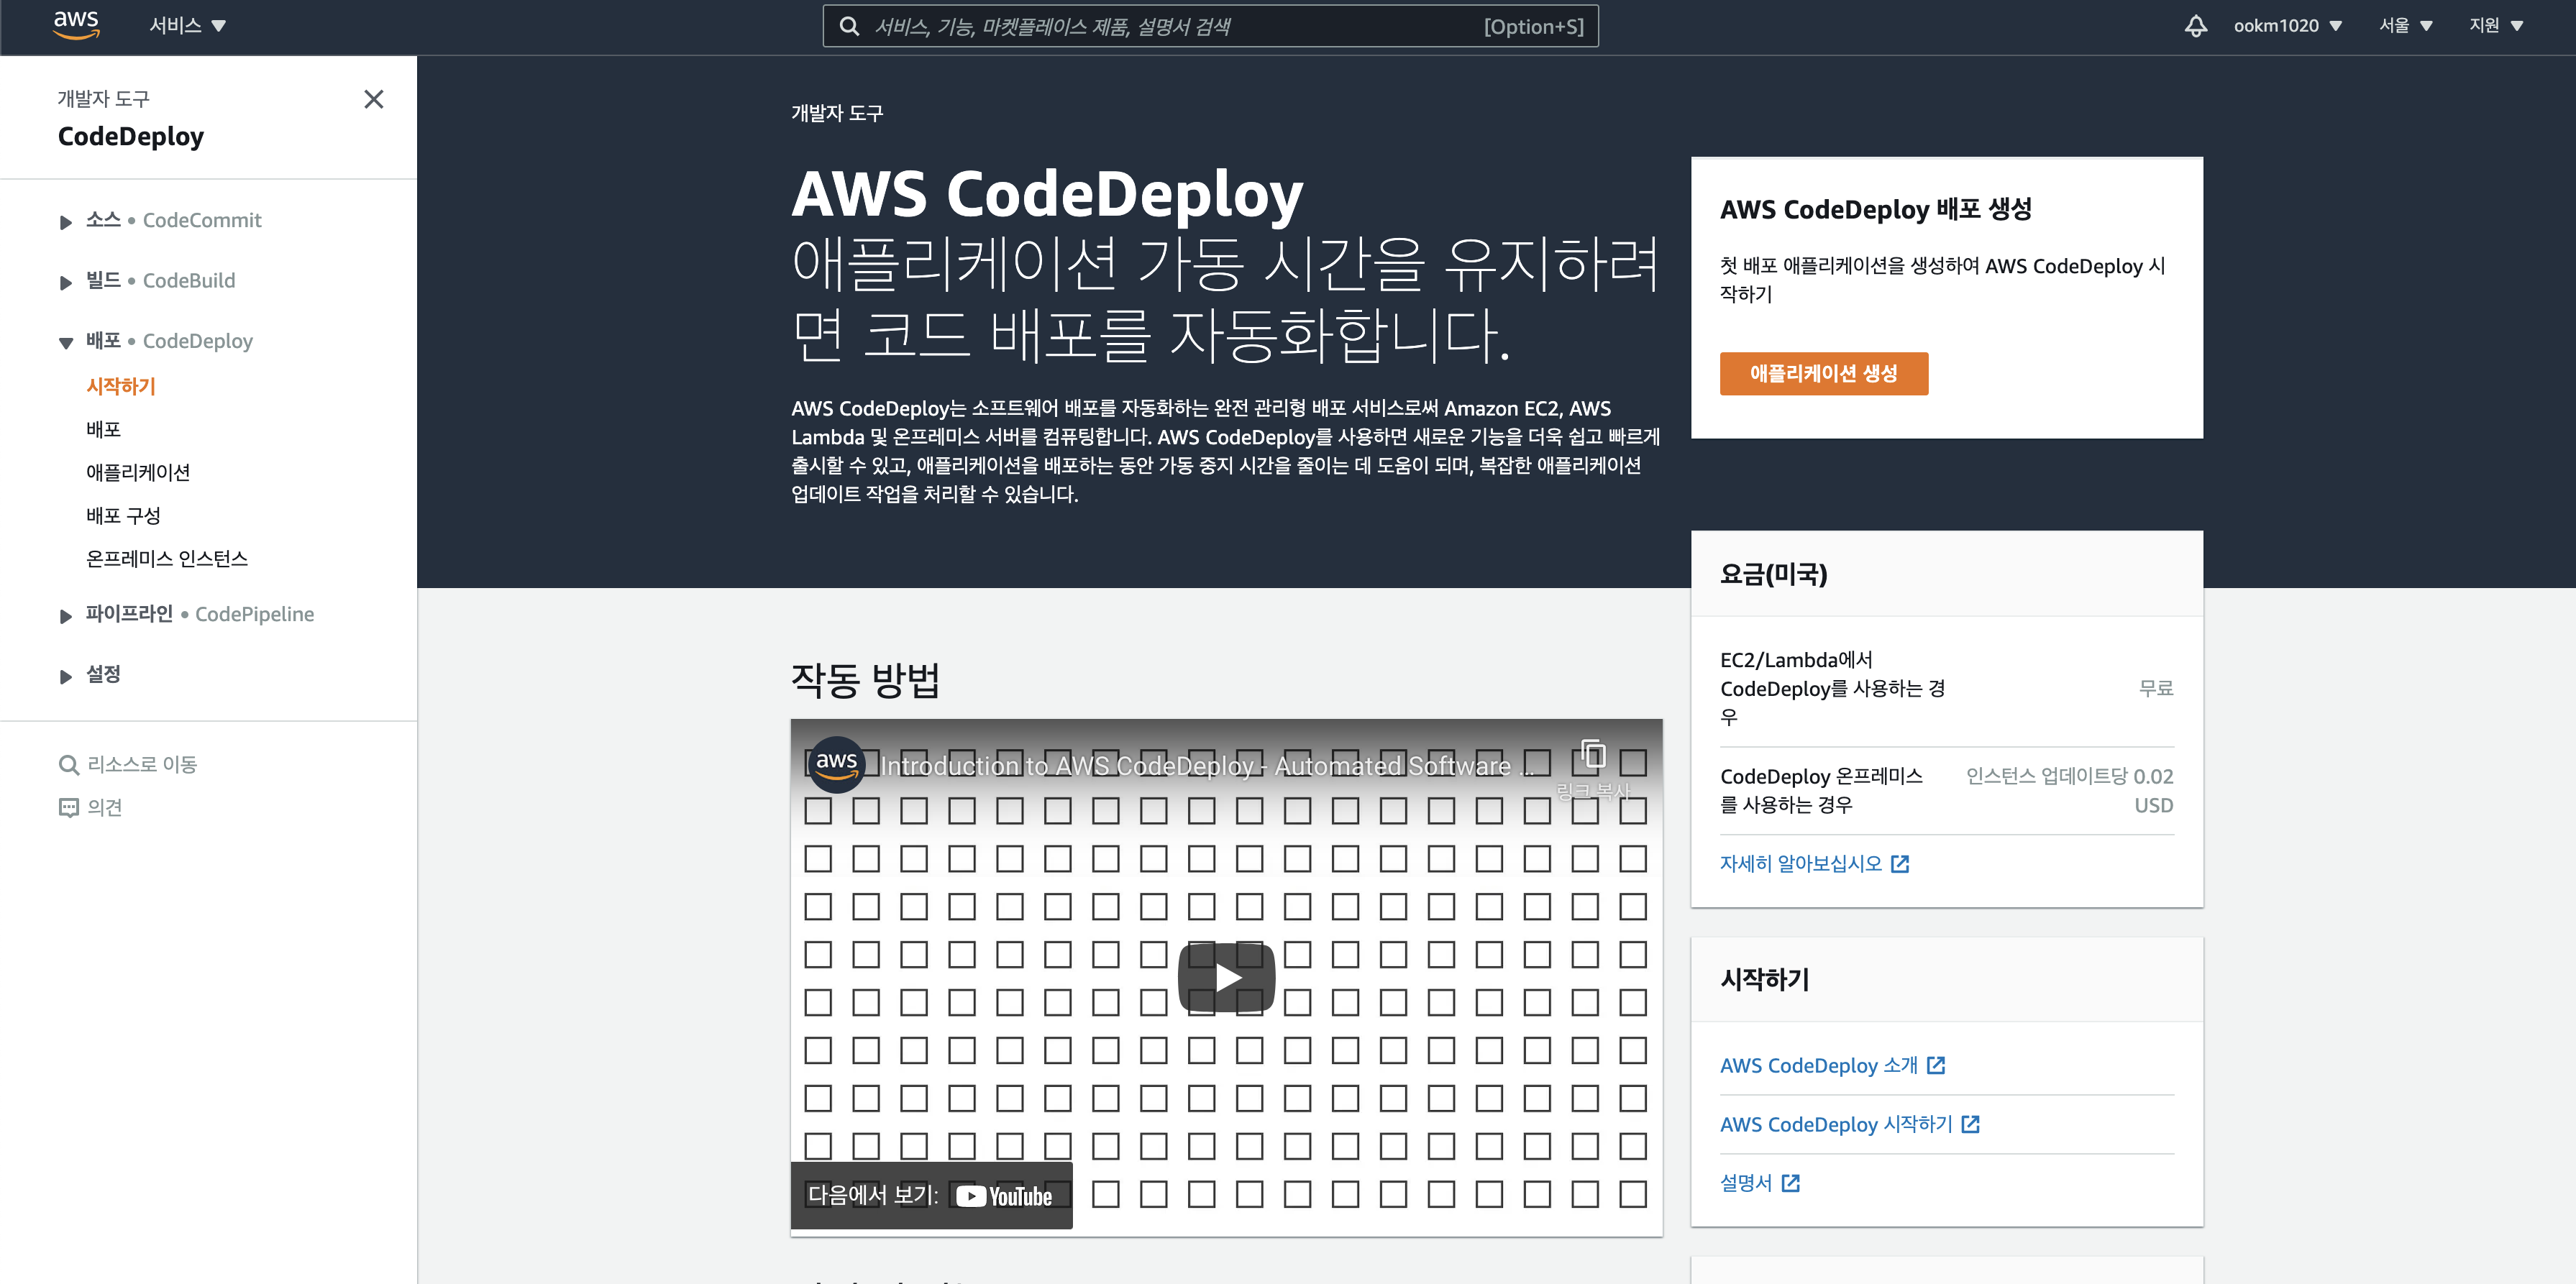Open the 의견 feedback icon

(x=68, y=808)
